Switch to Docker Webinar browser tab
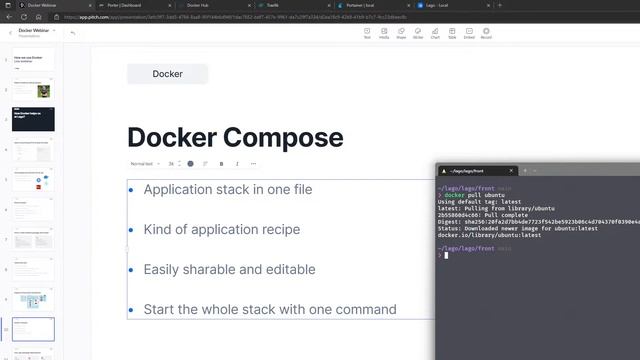 tap(55, 5)
